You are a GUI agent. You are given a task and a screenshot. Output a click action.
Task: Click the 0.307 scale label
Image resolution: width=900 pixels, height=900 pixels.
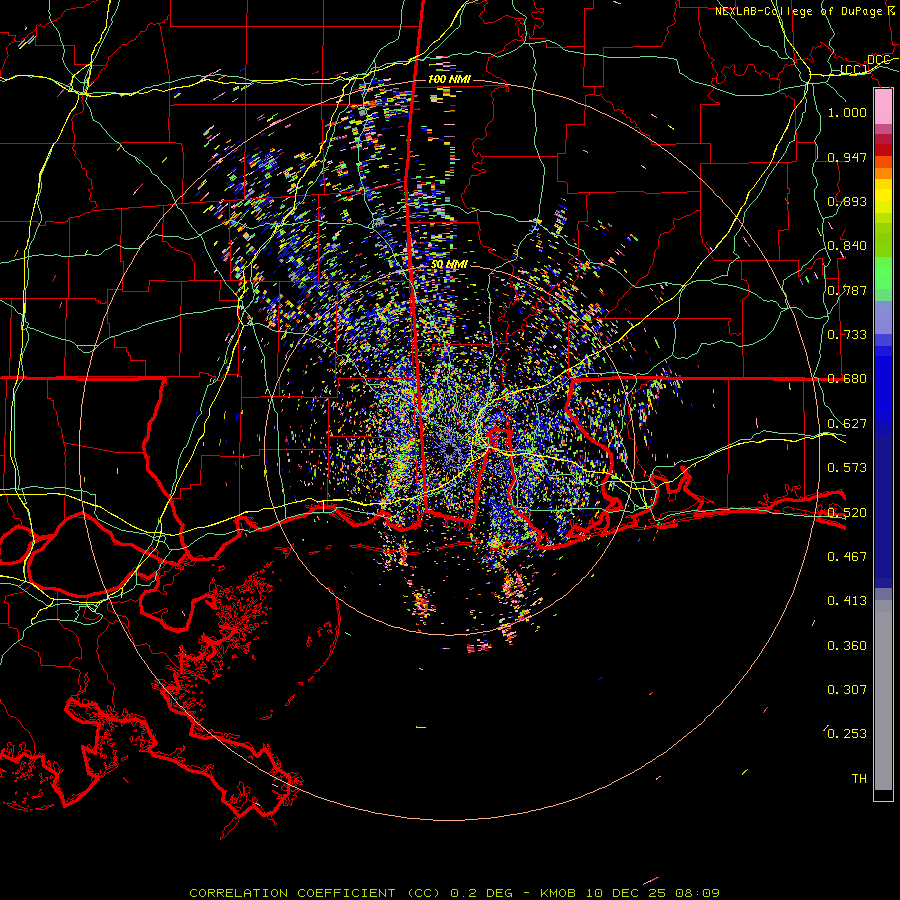click(x=847, y=690)
